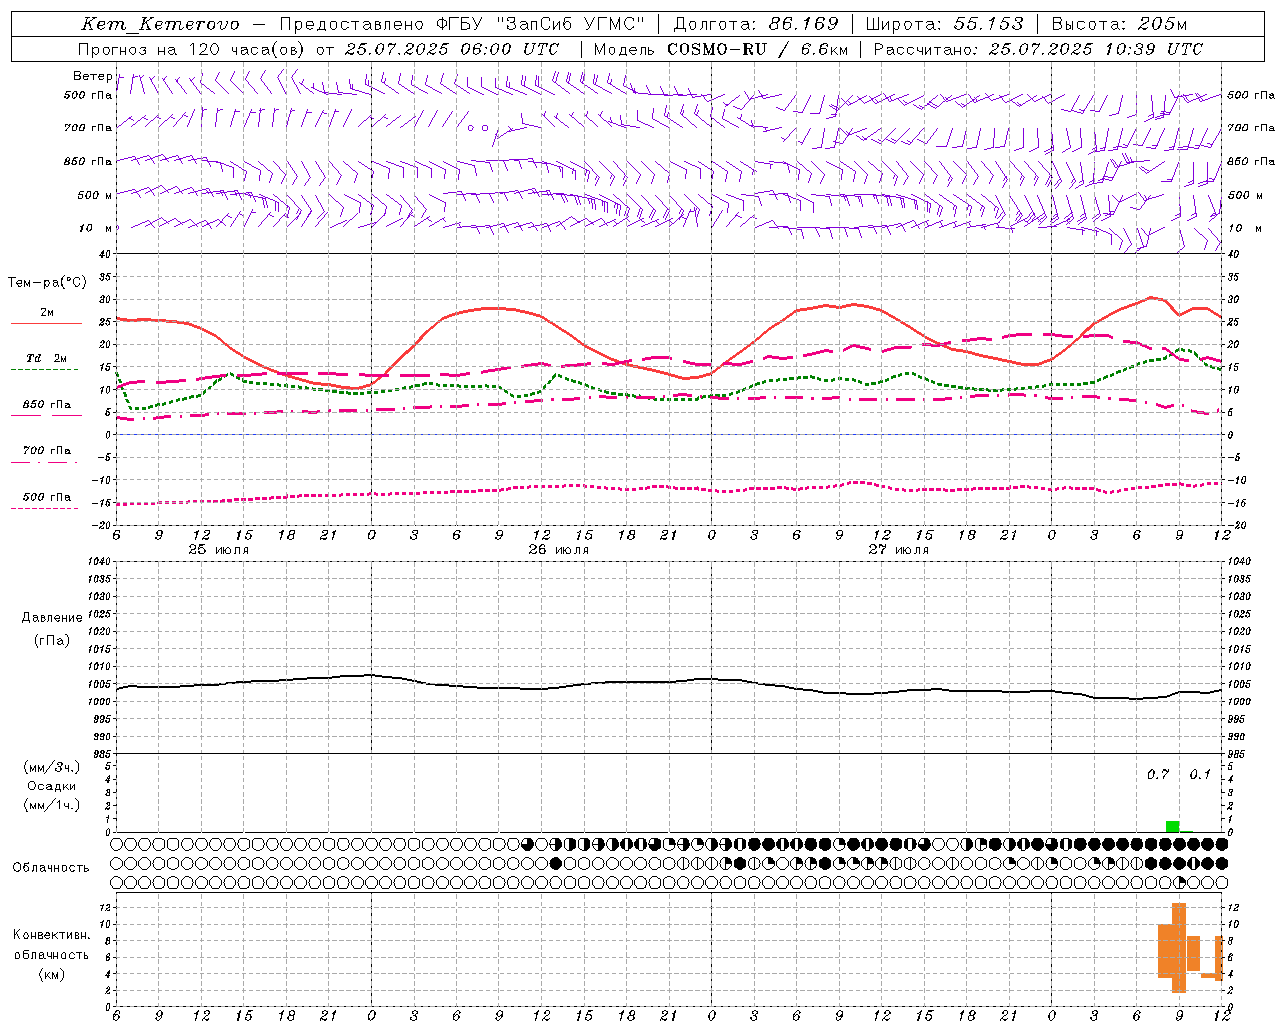Select the Широта: 55.153 value
Image resolution: width=1280 pixels, height=1024 pixels.
click(945, 24)
